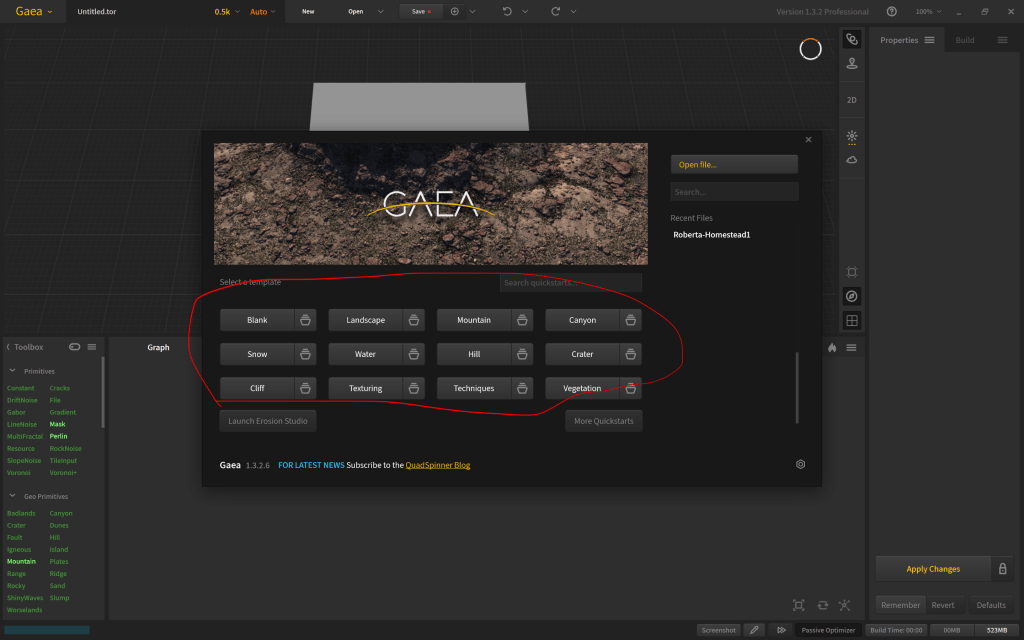Launch Erosion Studio
This screenshot has width=1024, height=640.
268,421
